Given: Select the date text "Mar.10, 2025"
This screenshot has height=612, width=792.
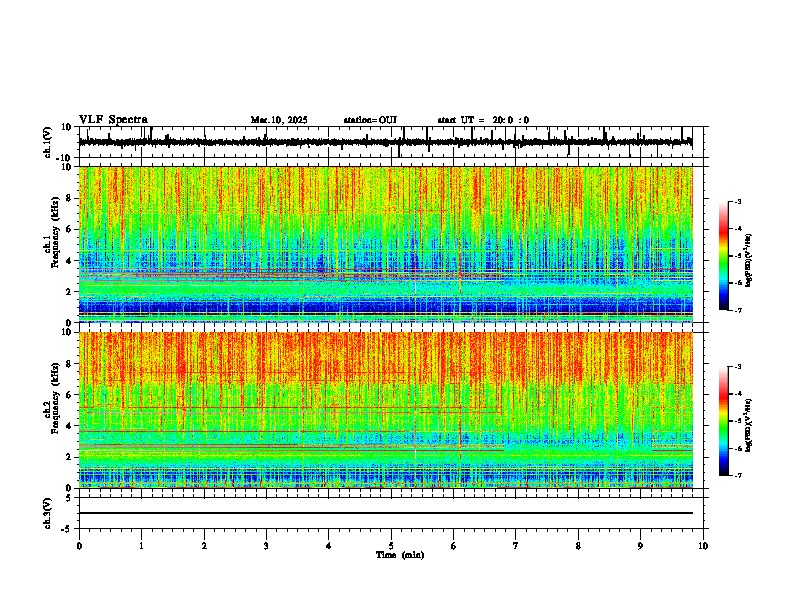Looking at the screenshot, I should (279, 120).
